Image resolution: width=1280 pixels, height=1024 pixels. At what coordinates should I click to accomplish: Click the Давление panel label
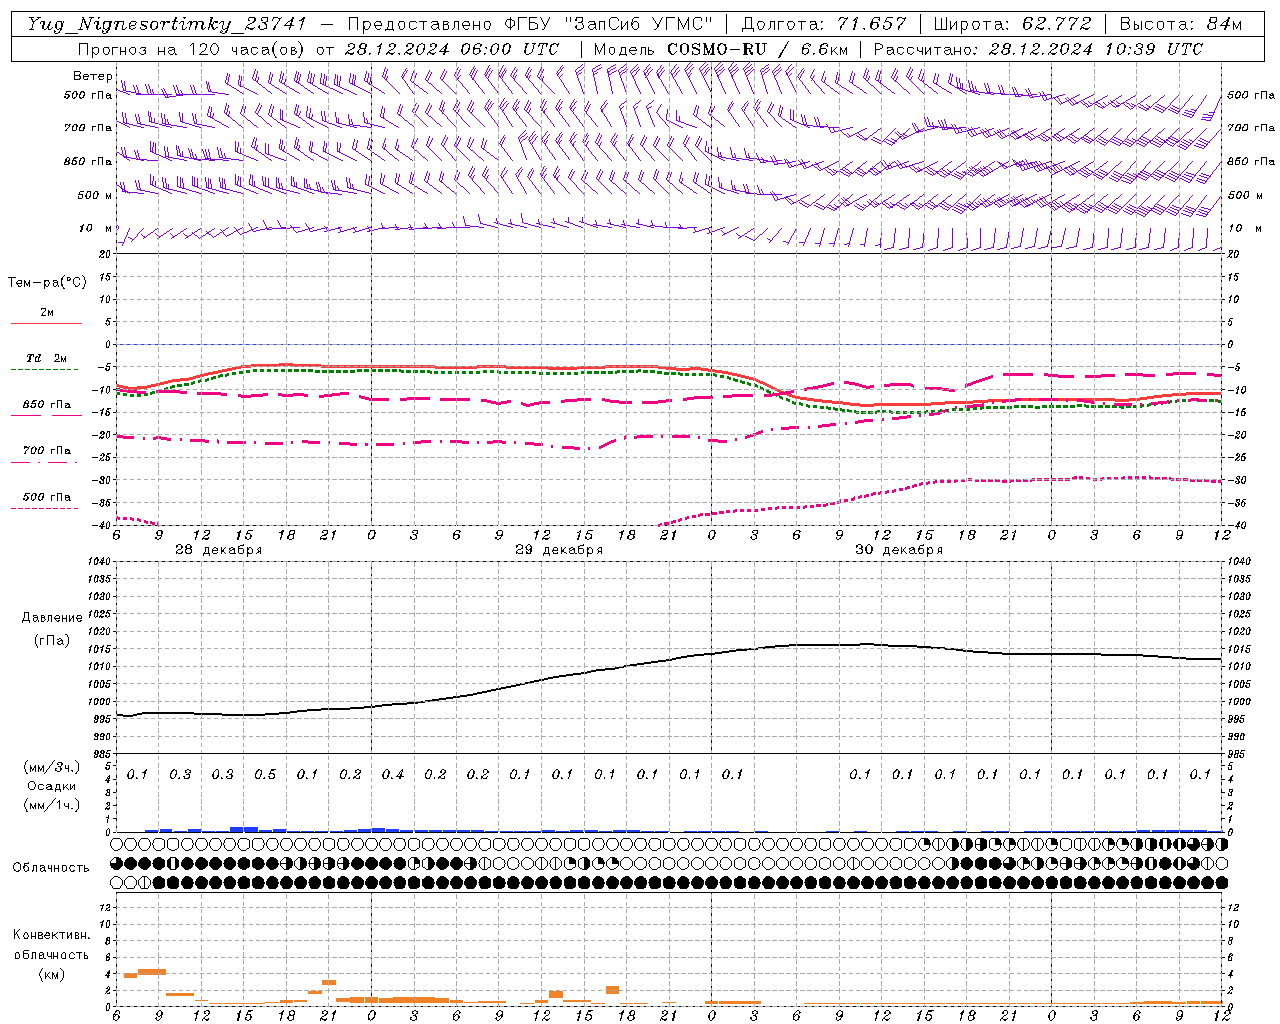[52, 618]
